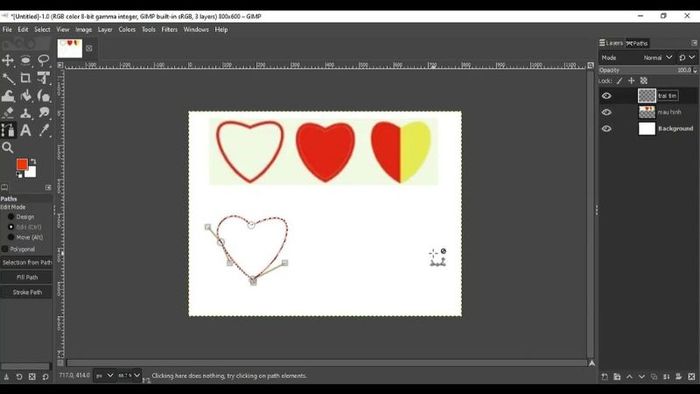Select the Unified Transform tool
Image resolution: width=700 pixels, height=394 pixels.
pos(43,78)
